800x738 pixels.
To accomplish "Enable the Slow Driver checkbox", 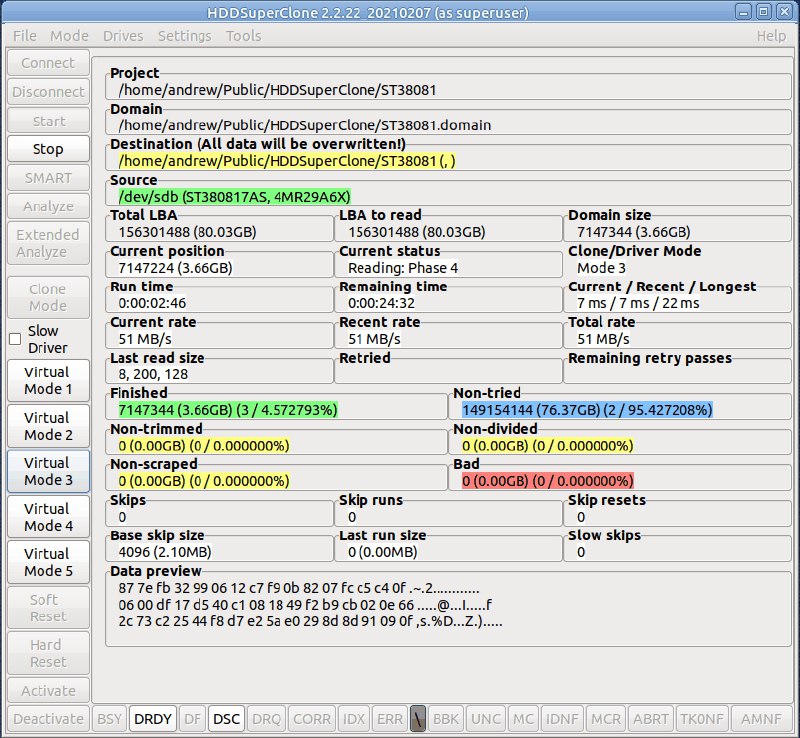I will click(x=15, y=339).
